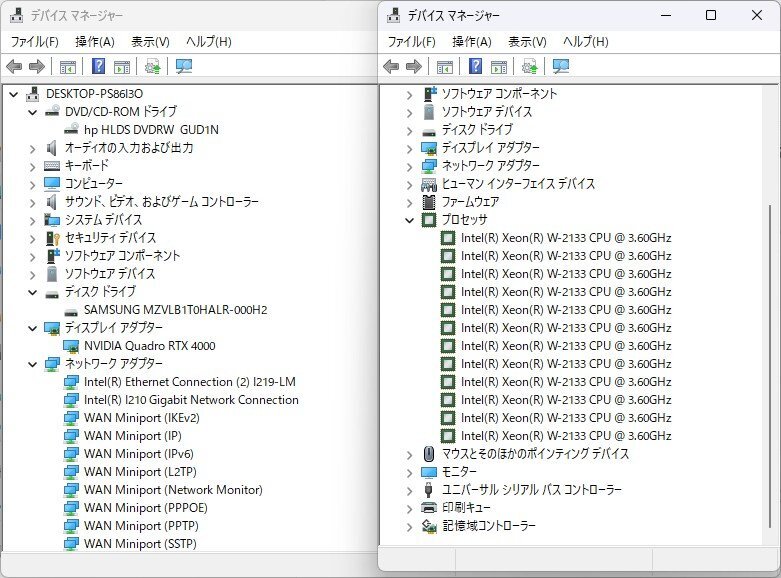The height and width of the screenshot is (578, 781).
Task: Select WAN Miniport (PPTP)
Action: click(x=141, y=526)
